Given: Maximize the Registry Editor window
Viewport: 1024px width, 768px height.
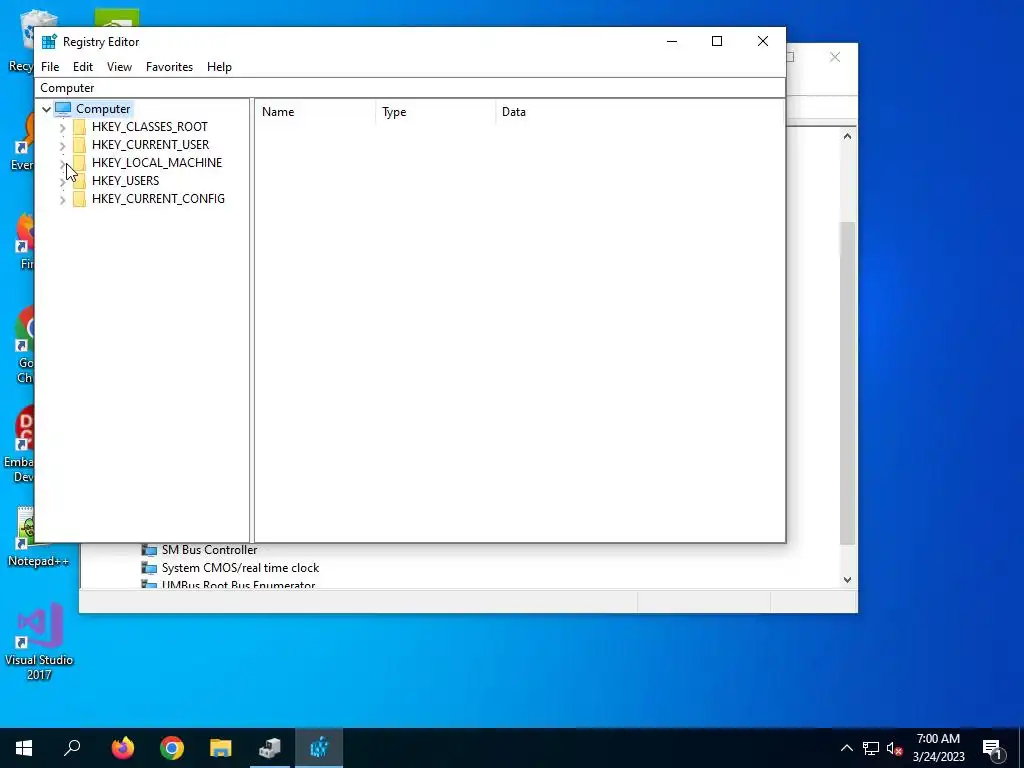Looking at the screenshot, I should click(x=717, y=41).
